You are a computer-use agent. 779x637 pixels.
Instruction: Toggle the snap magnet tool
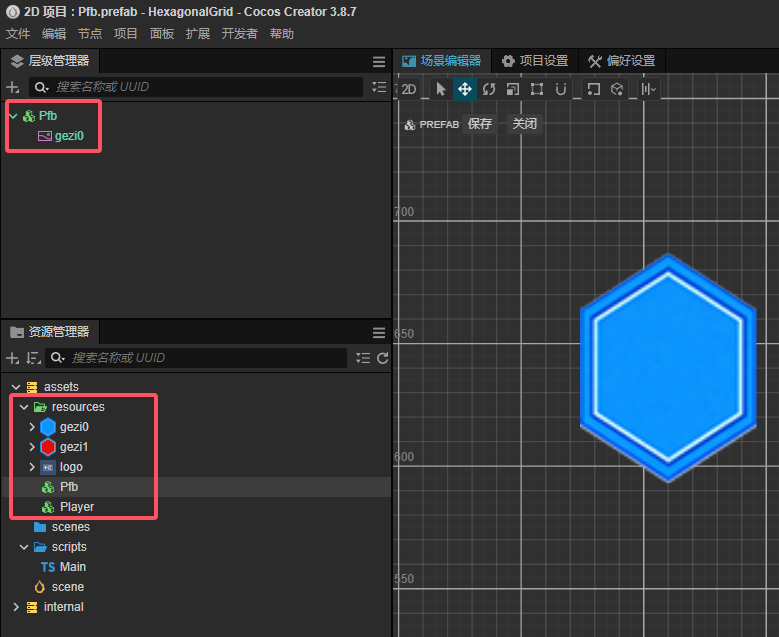pos(561,89)
